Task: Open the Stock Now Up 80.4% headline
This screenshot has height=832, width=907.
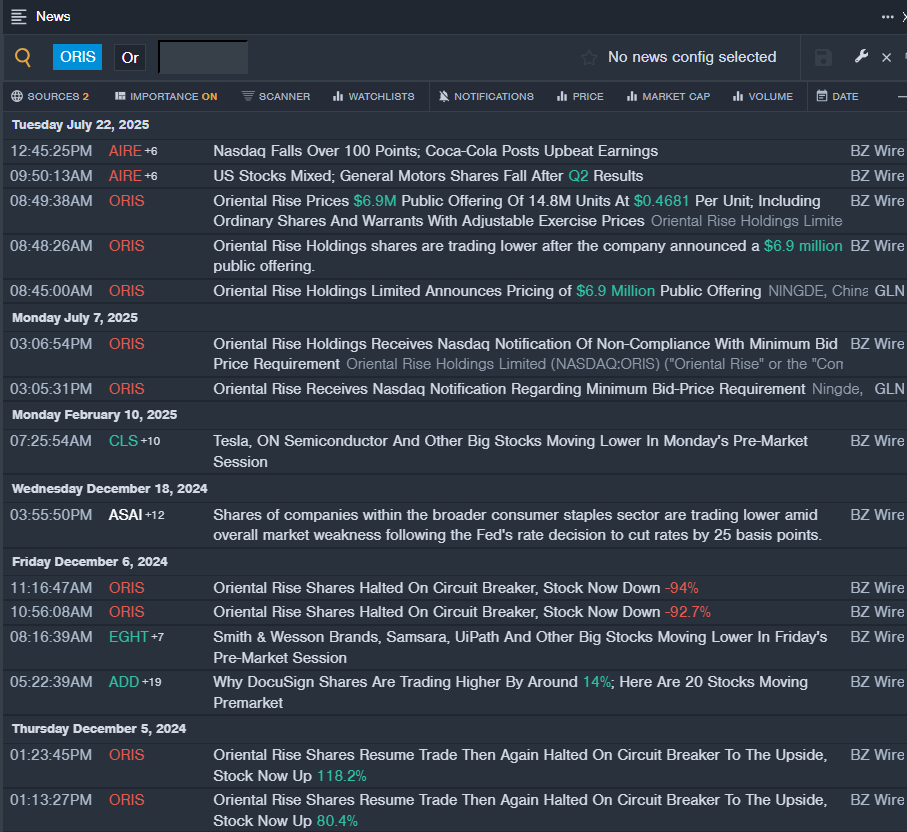Action: point(520,811)
